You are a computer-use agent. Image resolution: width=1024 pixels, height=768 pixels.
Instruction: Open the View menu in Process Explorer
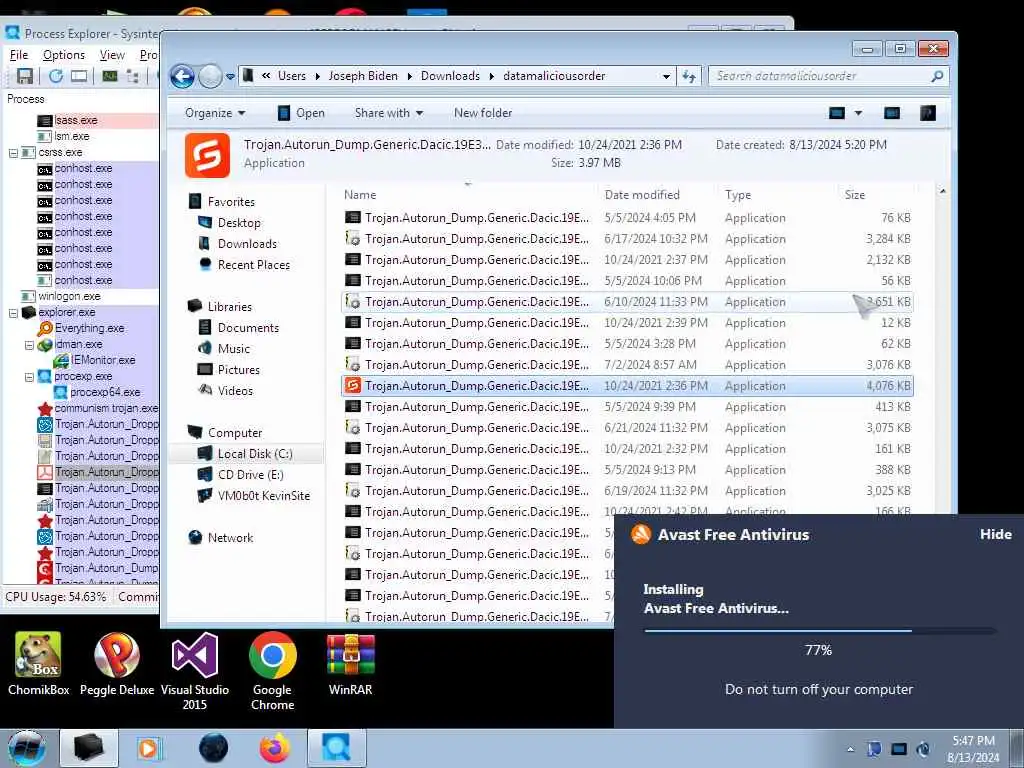(x=112, y=55)
